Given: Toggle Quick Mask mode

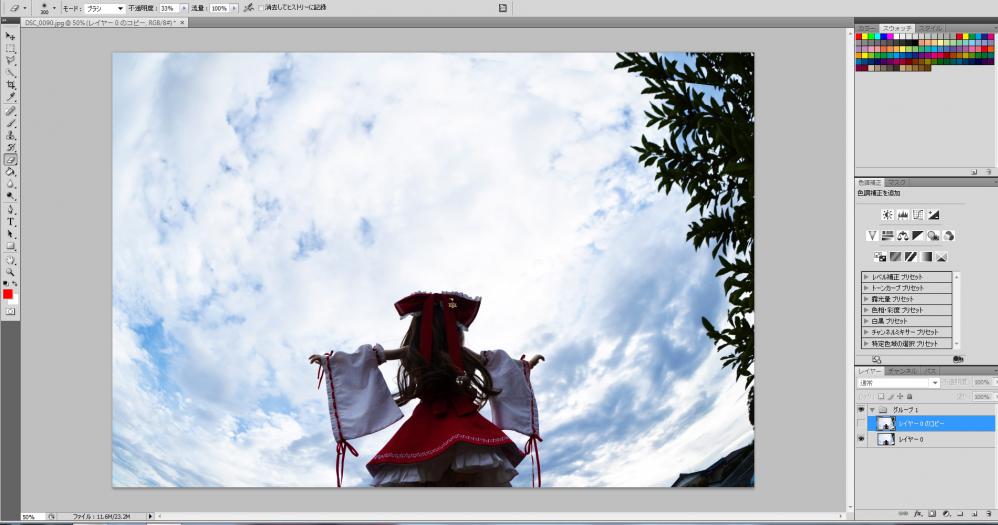Looking at the screenshot, I should coord(10,312).
